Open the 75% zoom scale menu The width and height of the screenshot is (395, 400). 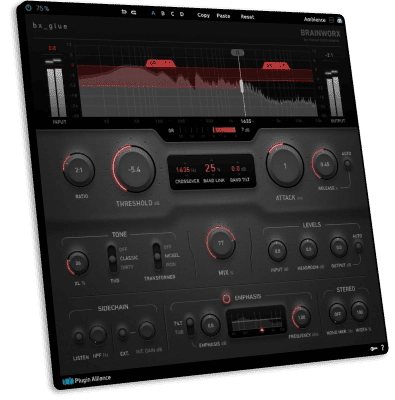[x=42, y=8]
